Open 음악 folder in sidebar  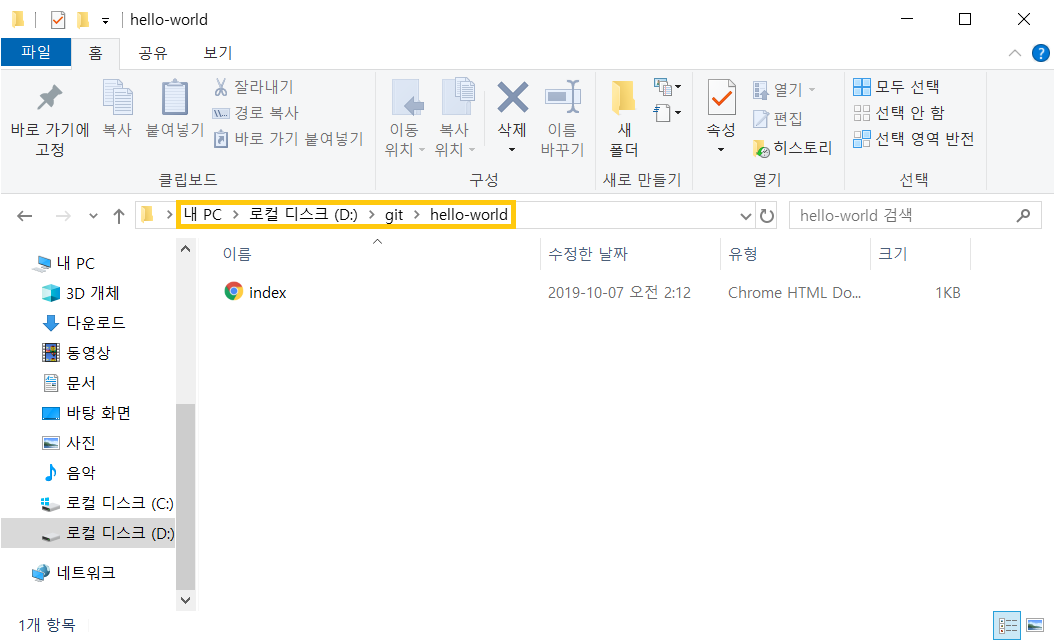pyautogui.click(x=69, y=473)
